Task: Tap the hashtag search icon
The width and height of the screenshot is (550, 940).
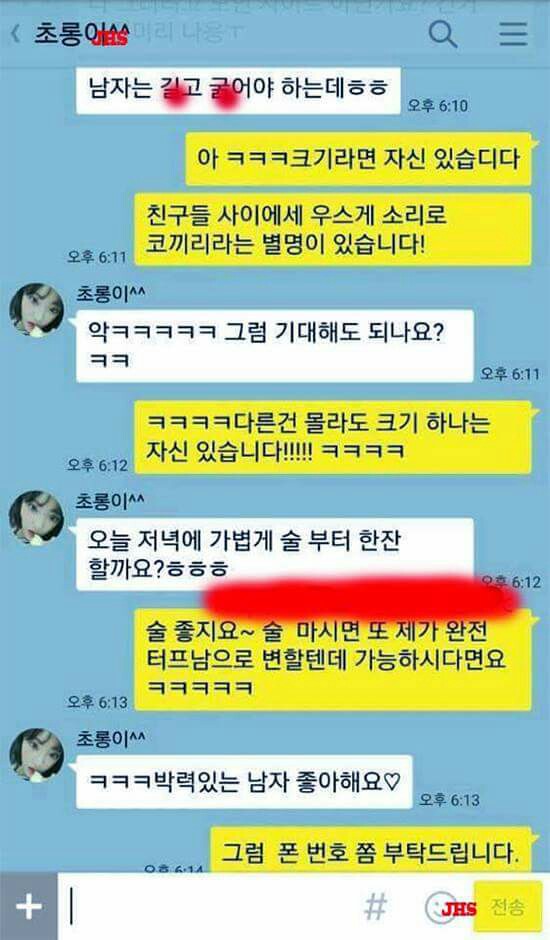Action: click(376, 906)
